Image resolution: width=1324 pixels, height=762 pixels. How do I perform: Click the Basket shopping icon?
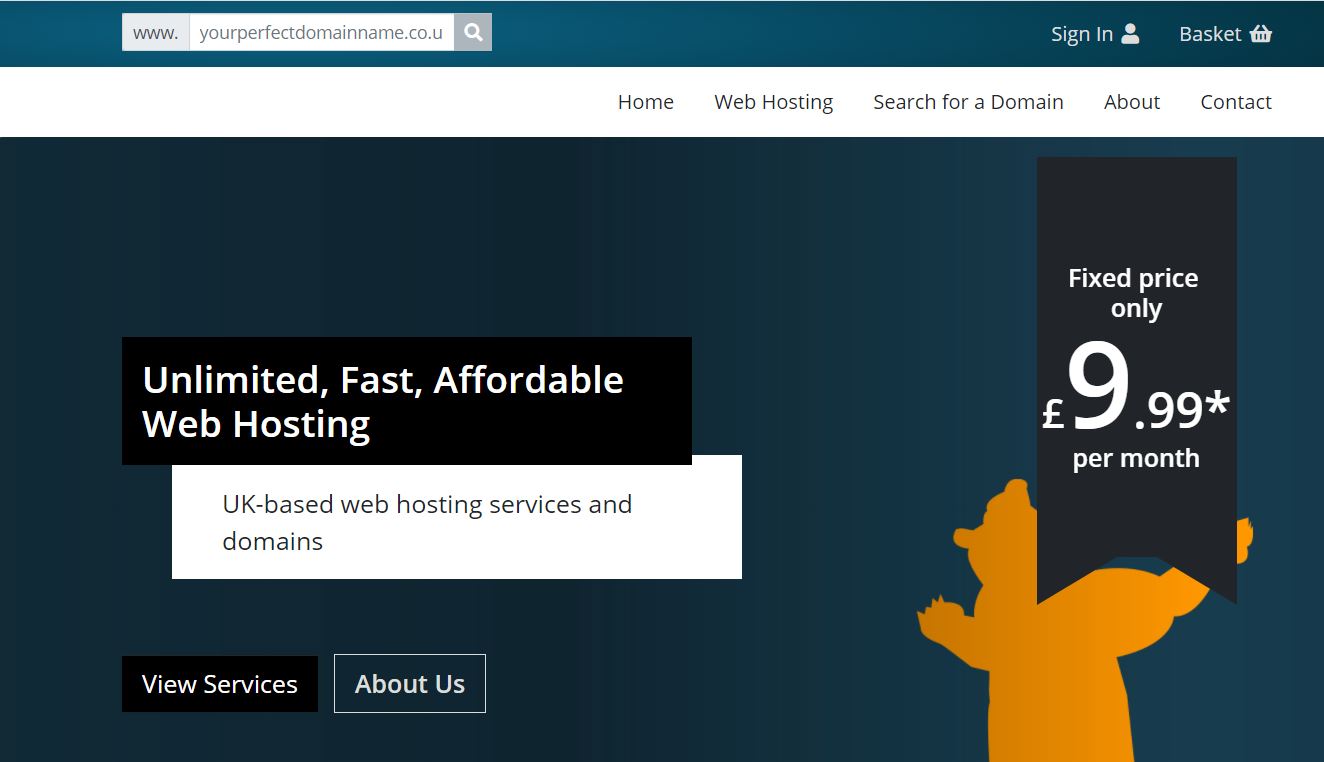pyautogui.click(x=1261, y=34)
